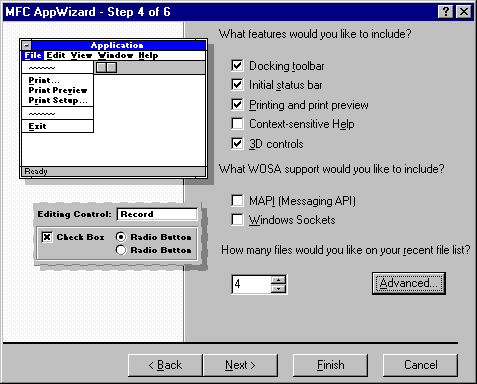Click Exit in the preview File menu
Screen dimensions: 477x384
pyautogui.click(x=37, y=126)
